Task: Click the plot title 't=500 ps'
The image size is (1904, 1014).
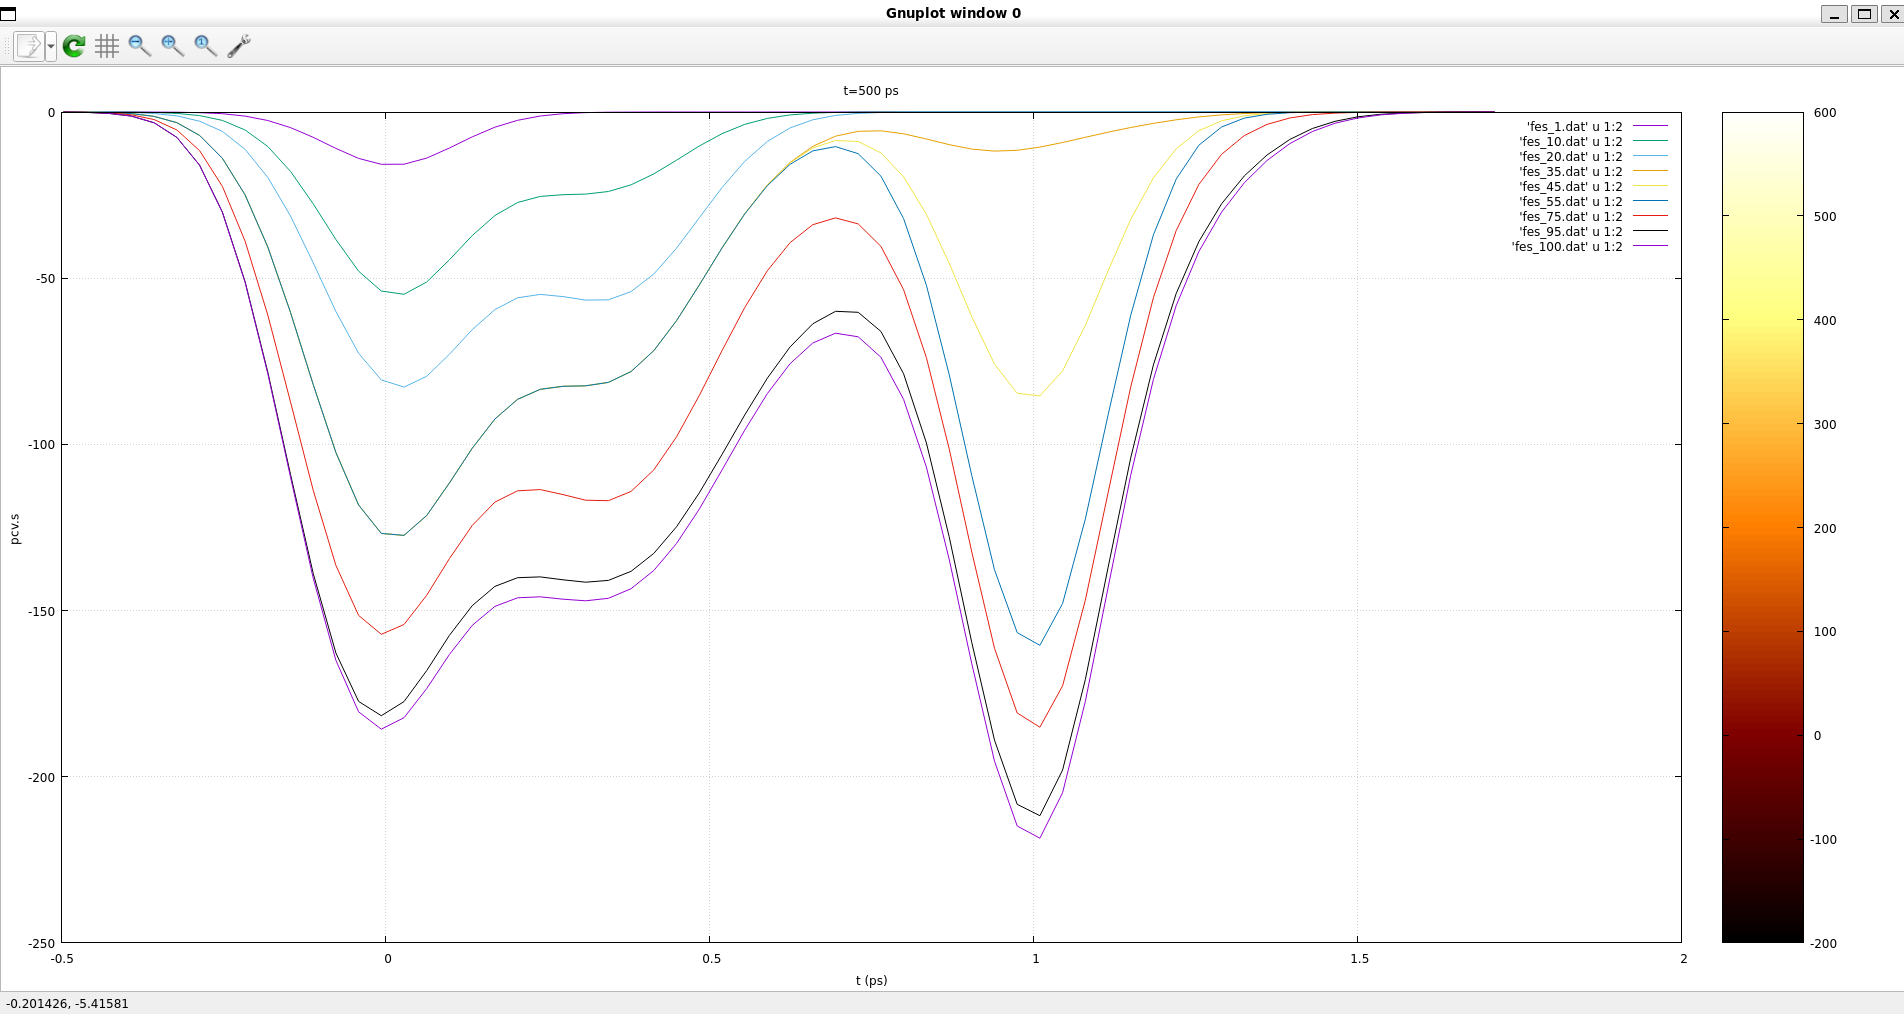Action: click(x=871, y=91)
